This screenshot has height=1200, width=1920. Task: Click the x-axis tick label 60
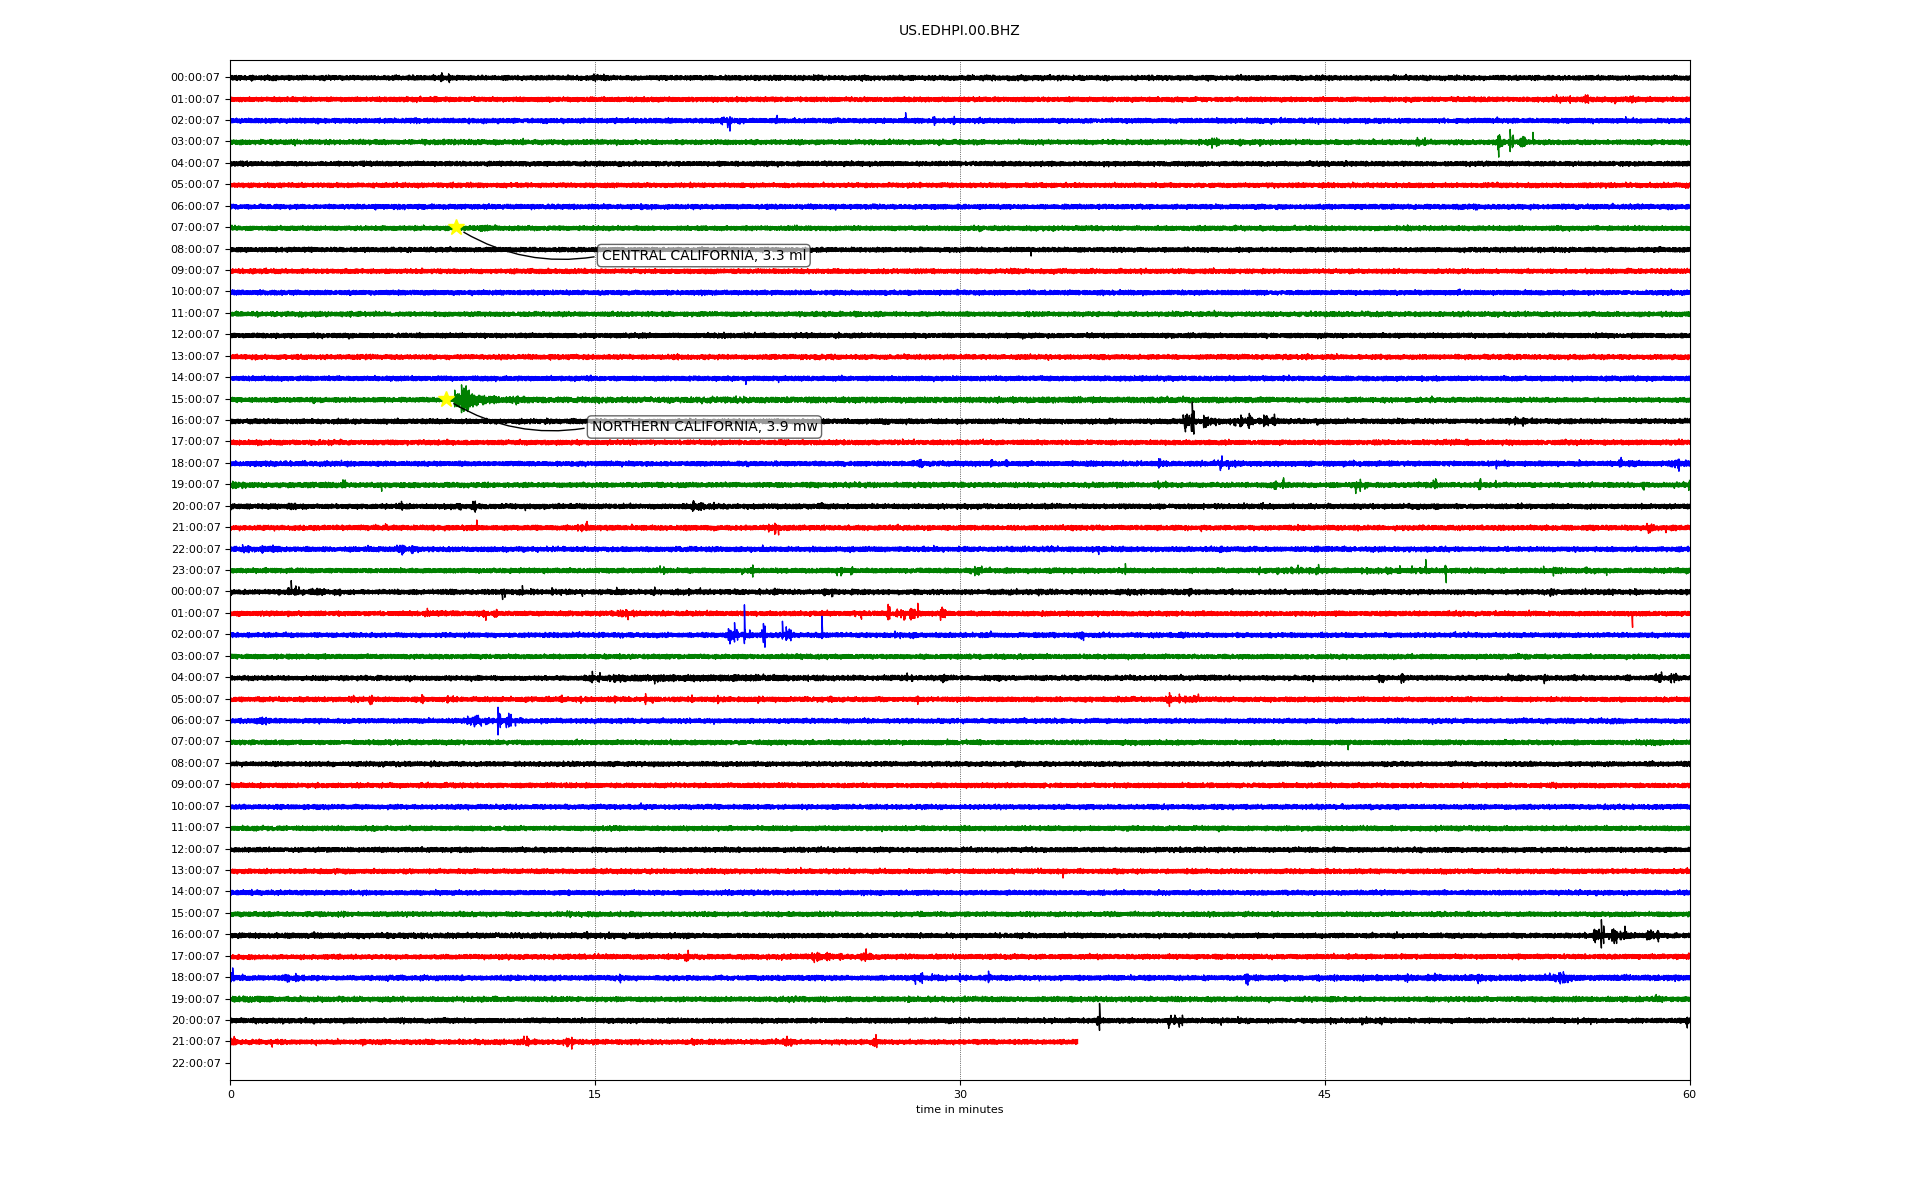click(x=1688, y=1094)
